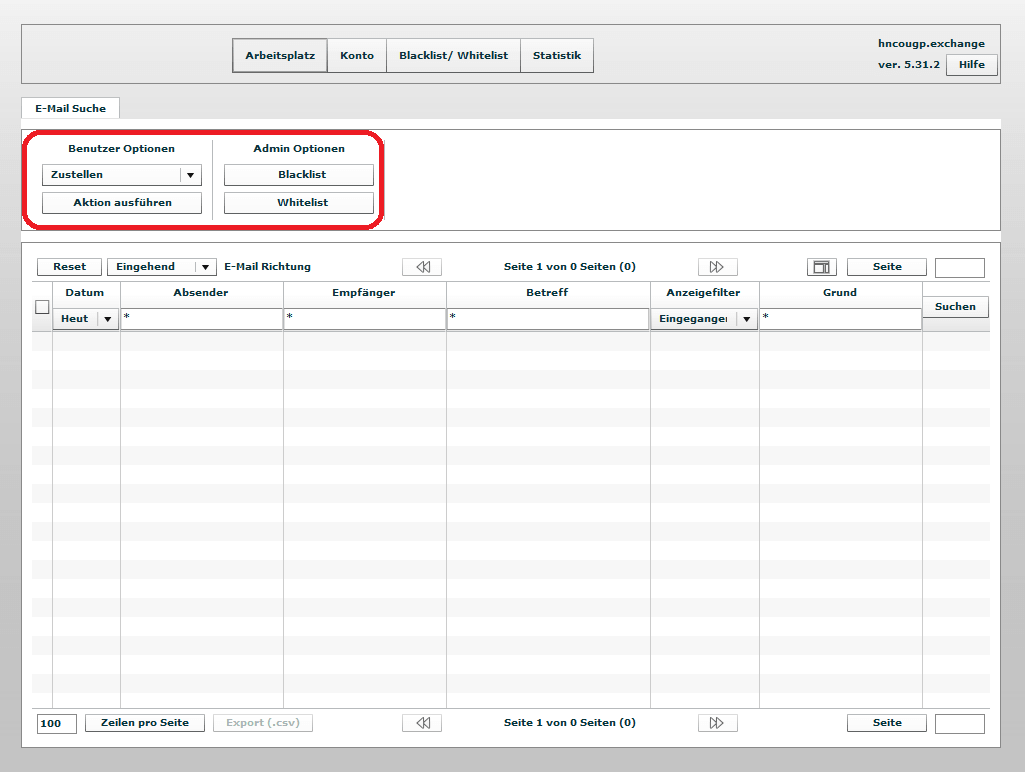Go to next page using bottom forward arrow
The width and height of the screenshot is (1025, 772).
coord(717,723)
